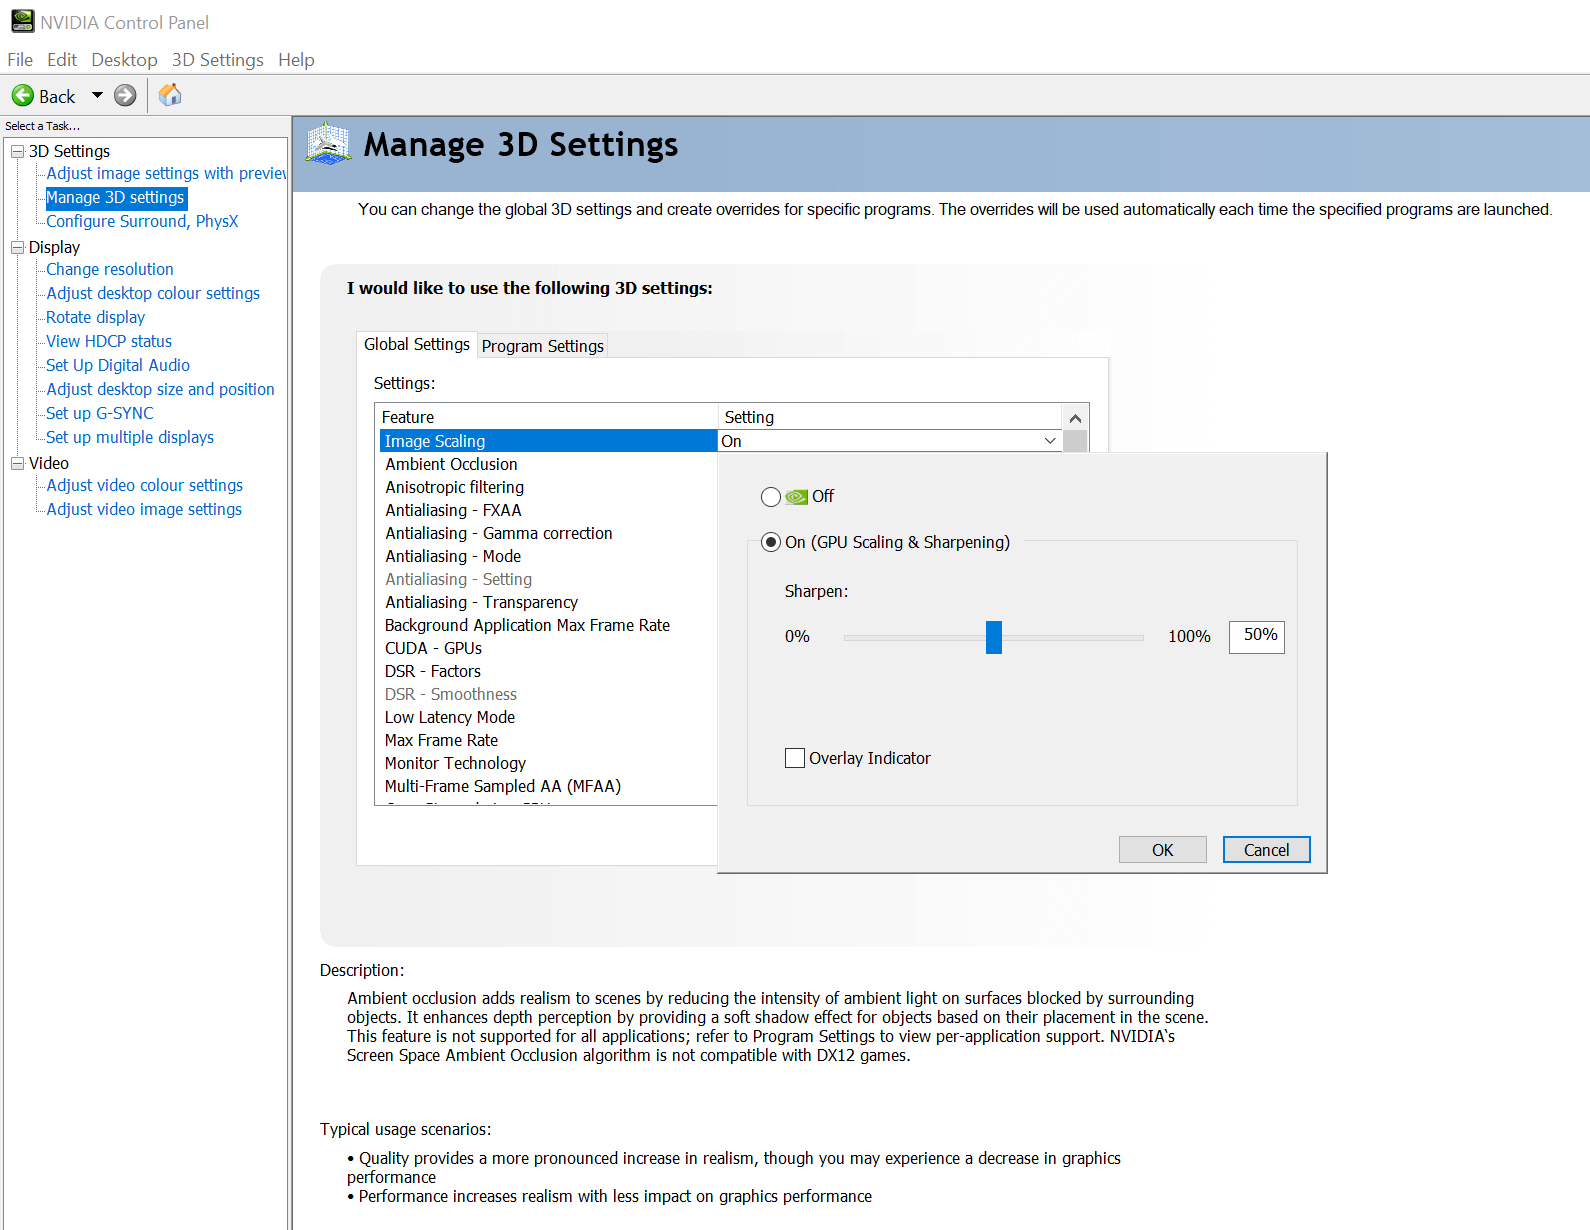The height and width of the screenshot is (1230, 1590).
Task: Open the Change resolution link
Action: click(110, 269)
